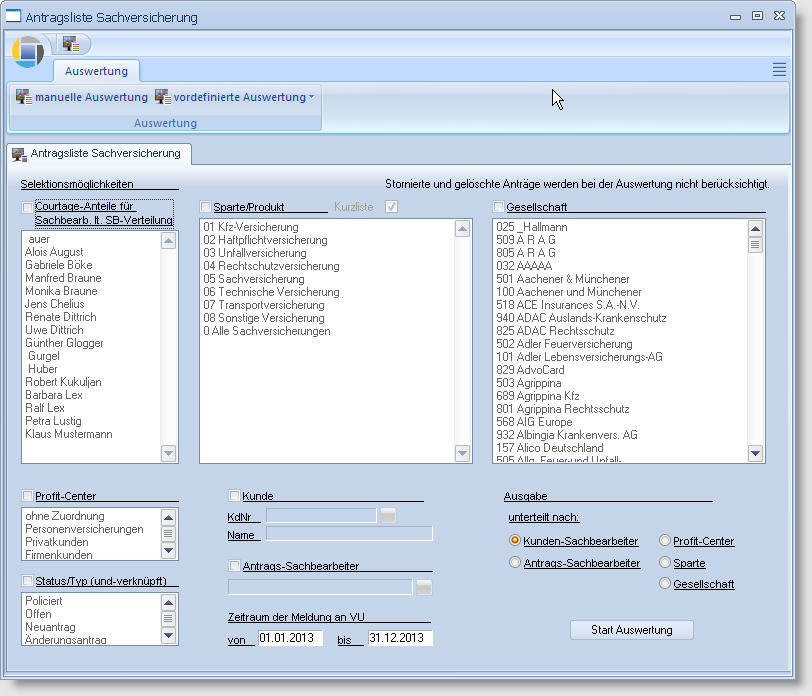Tick the Sparte/Produkt checkbox
The image size is (812, 696).
206,207
